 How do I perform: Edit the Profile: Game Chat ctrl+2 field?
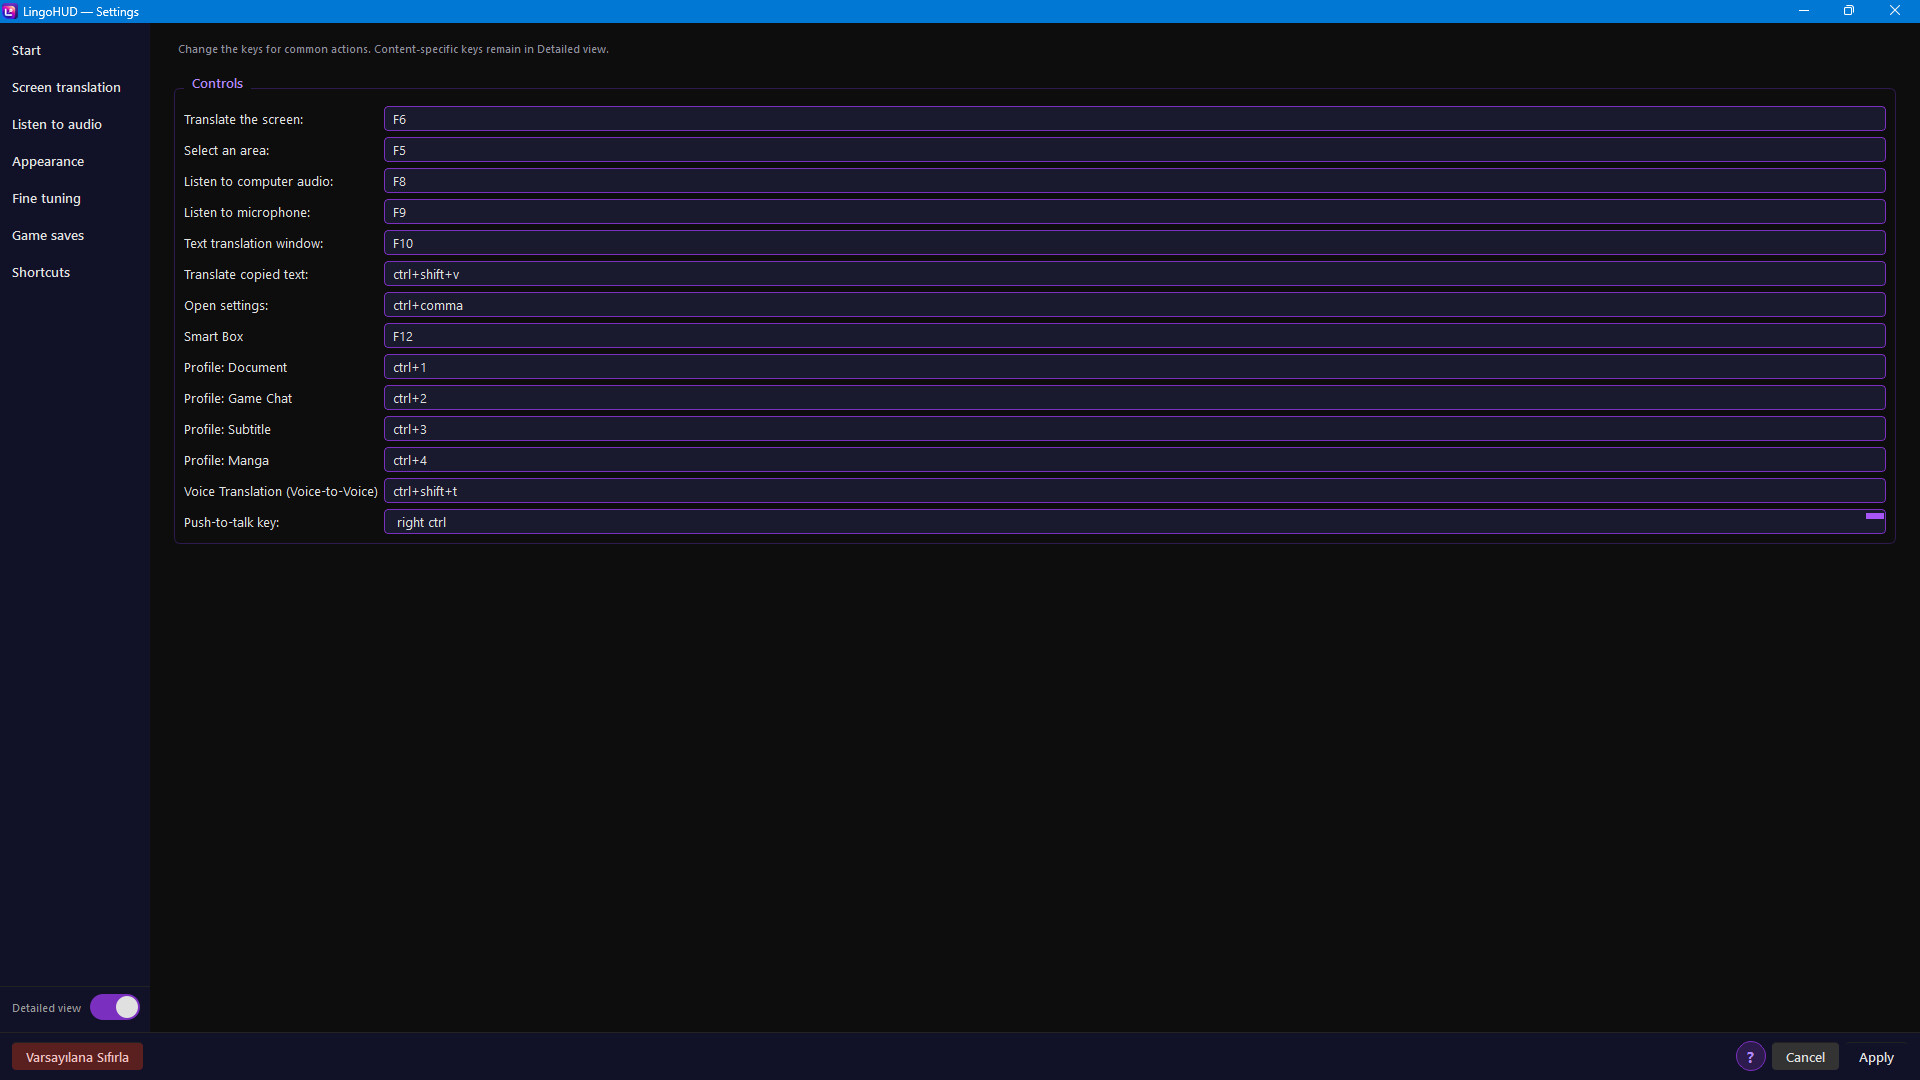pos(1135,398)
